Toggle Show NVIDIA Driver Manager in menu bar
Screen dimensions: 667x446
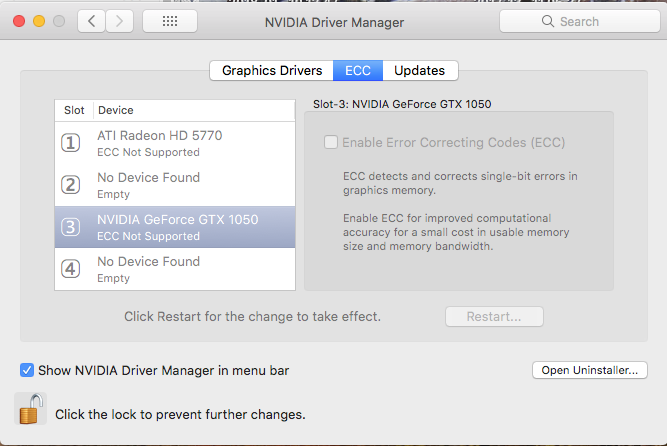click(27, 370)
